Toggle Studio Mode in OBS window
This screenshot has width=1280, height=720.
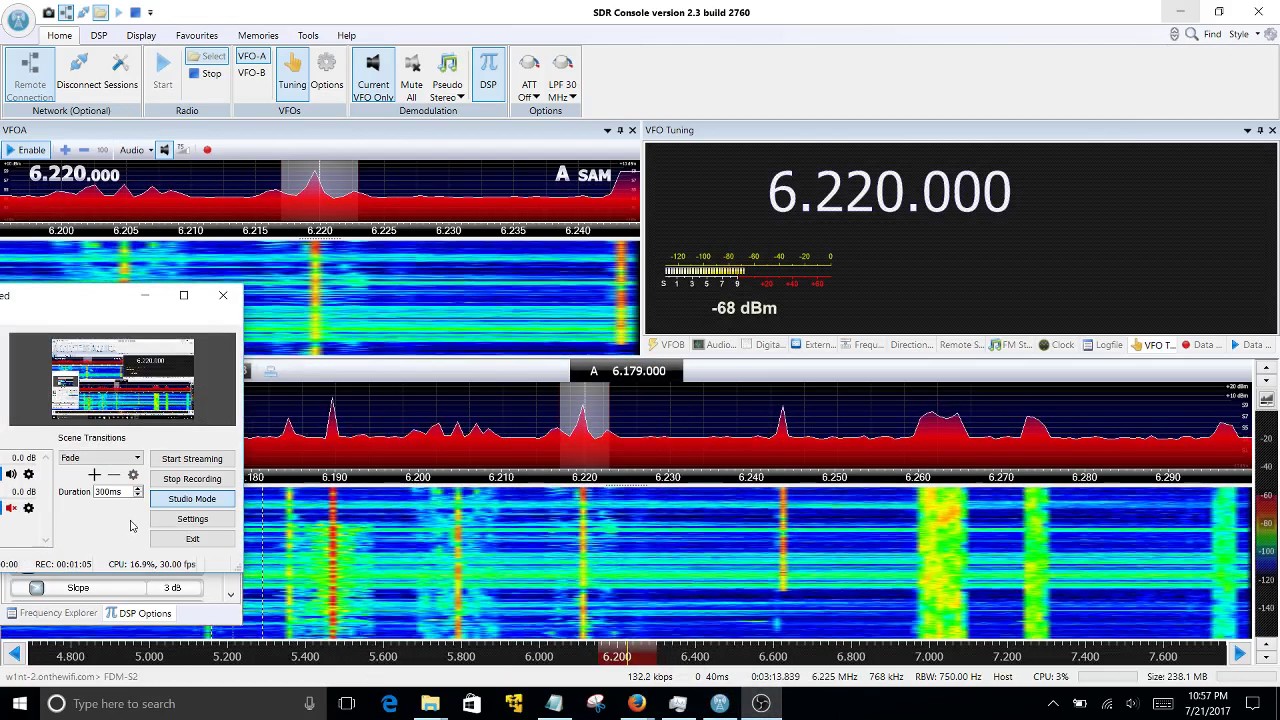click(x=192, y=499)
